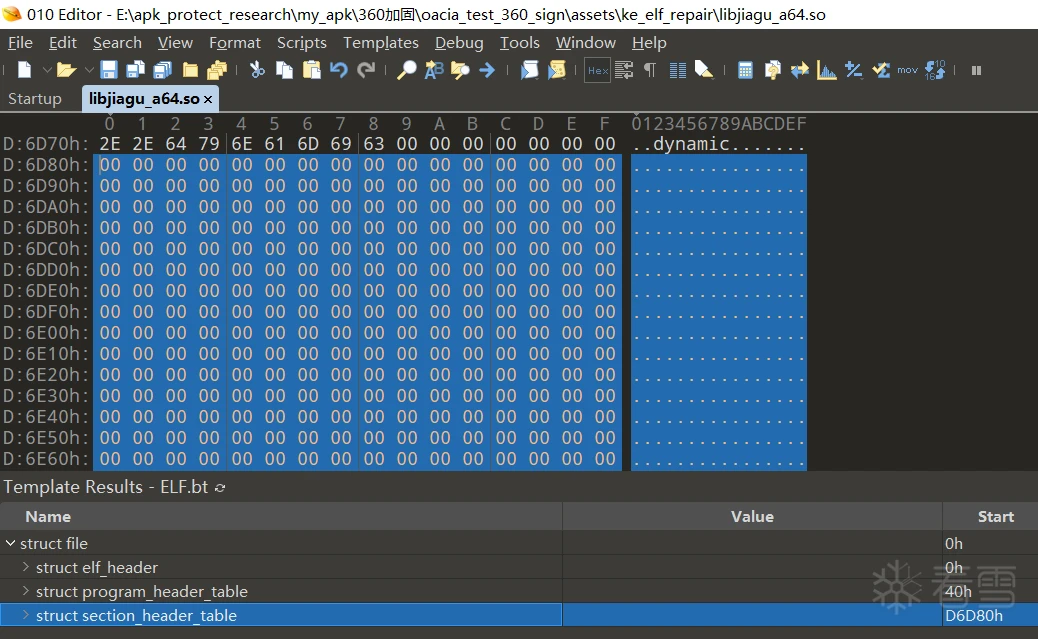This screenshot has width=1038, height=639.
Task: Click the base converter 10/16 icon
Action: coord(935,70)
